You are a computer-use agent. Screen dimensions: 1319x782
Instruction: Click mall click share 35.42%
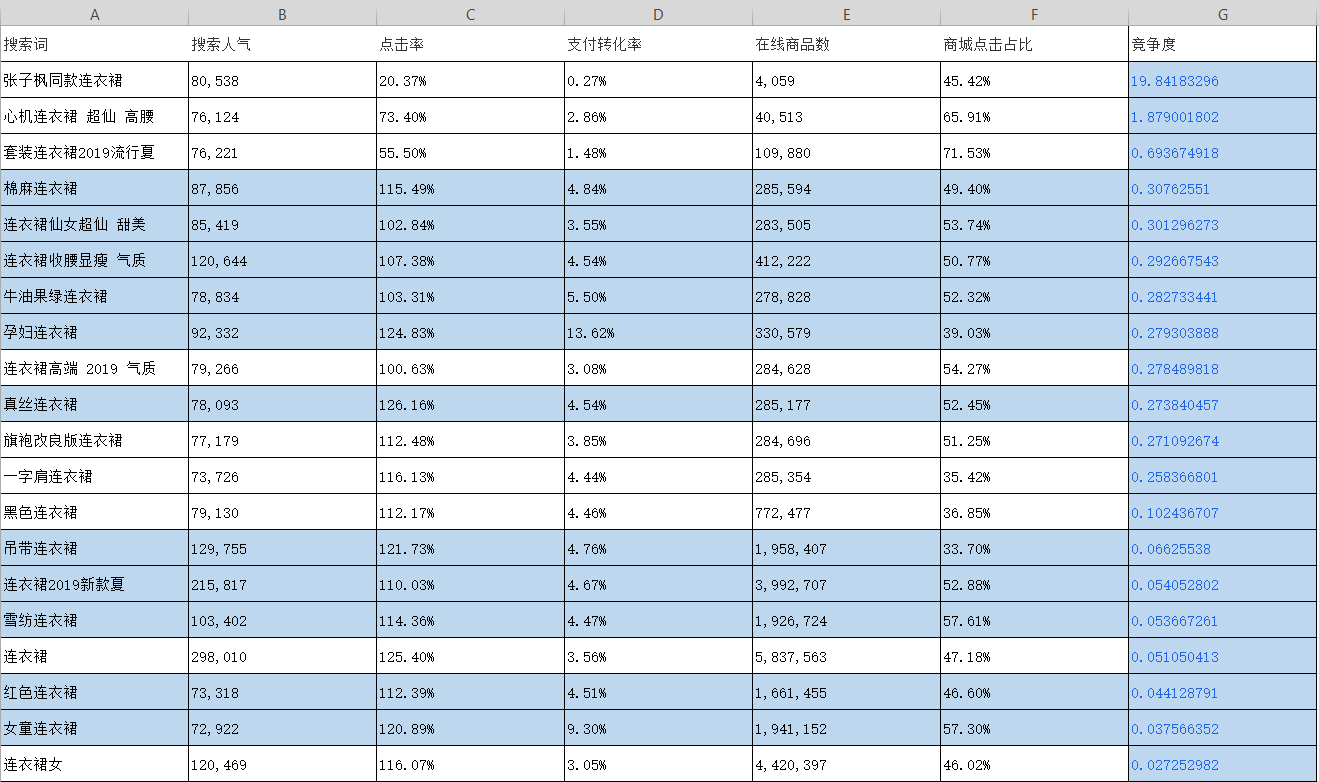(x=1034, y=476)
